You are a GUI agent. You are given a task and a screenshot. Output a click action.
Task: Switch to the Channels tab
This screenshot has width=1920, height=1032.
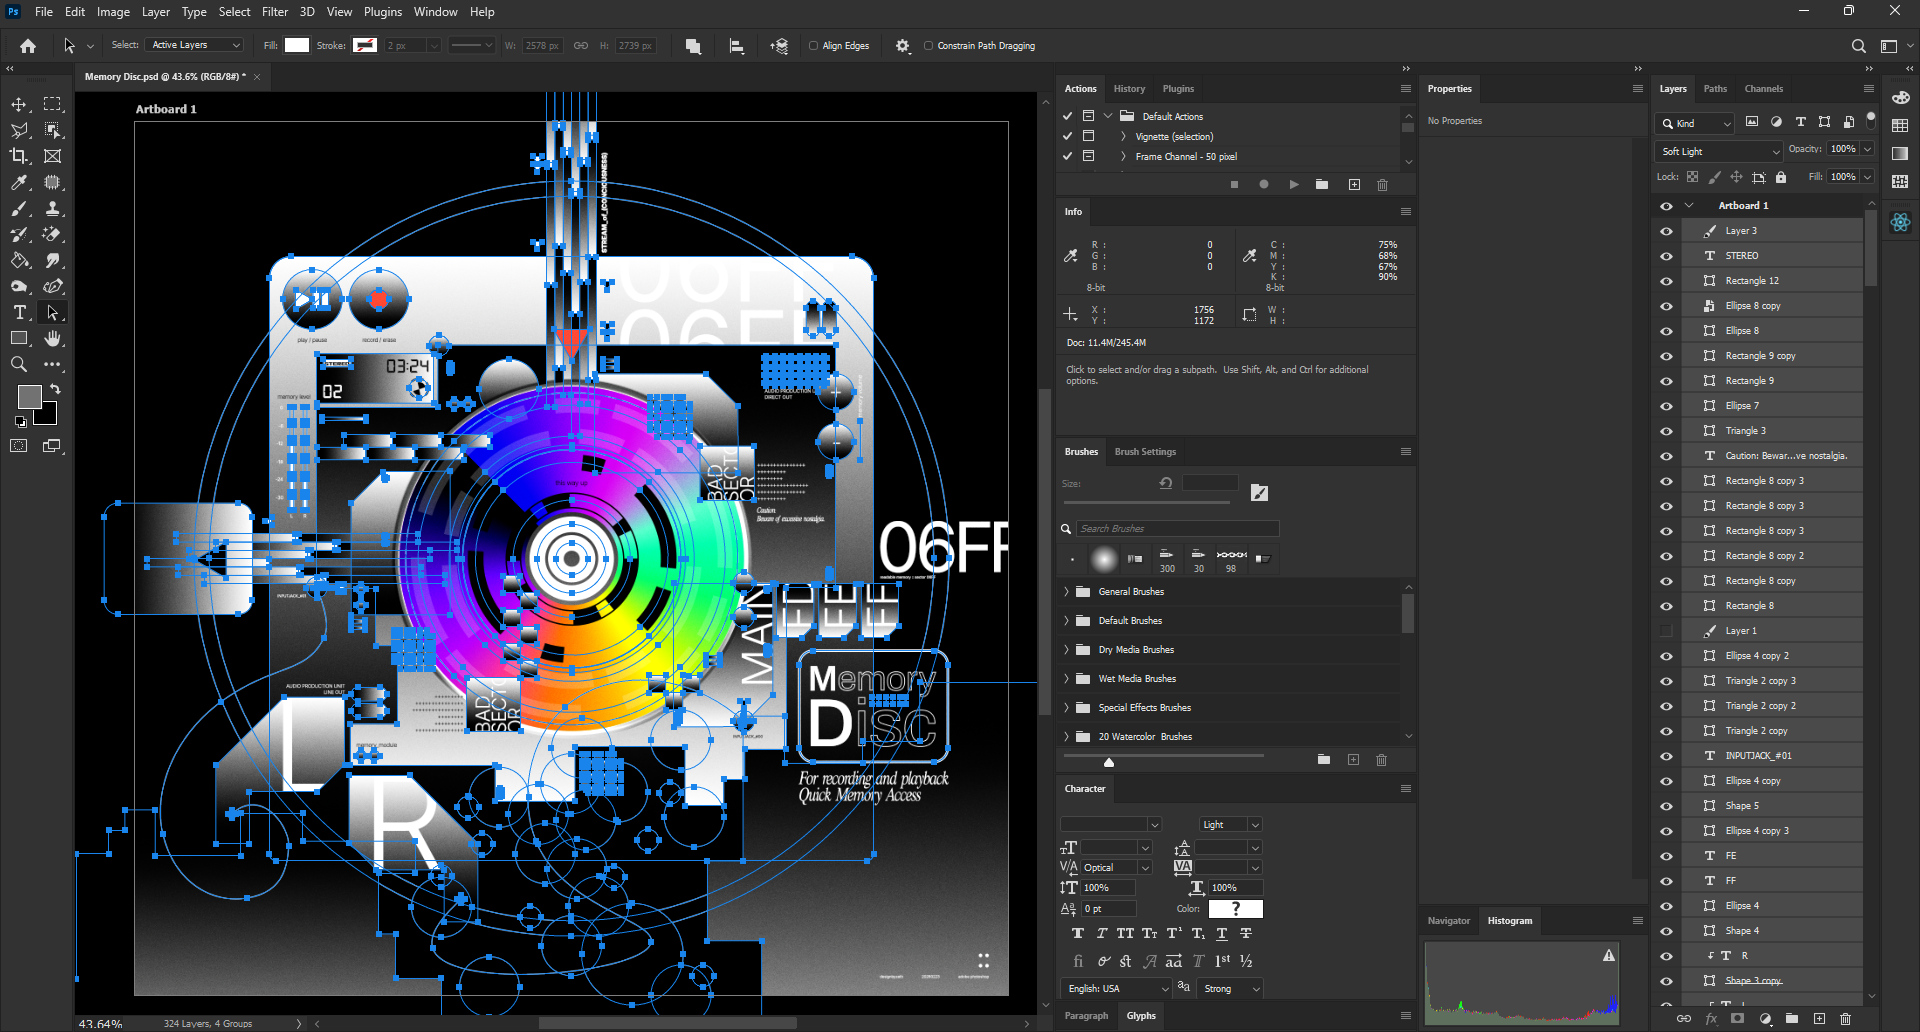pos(1763,89)
